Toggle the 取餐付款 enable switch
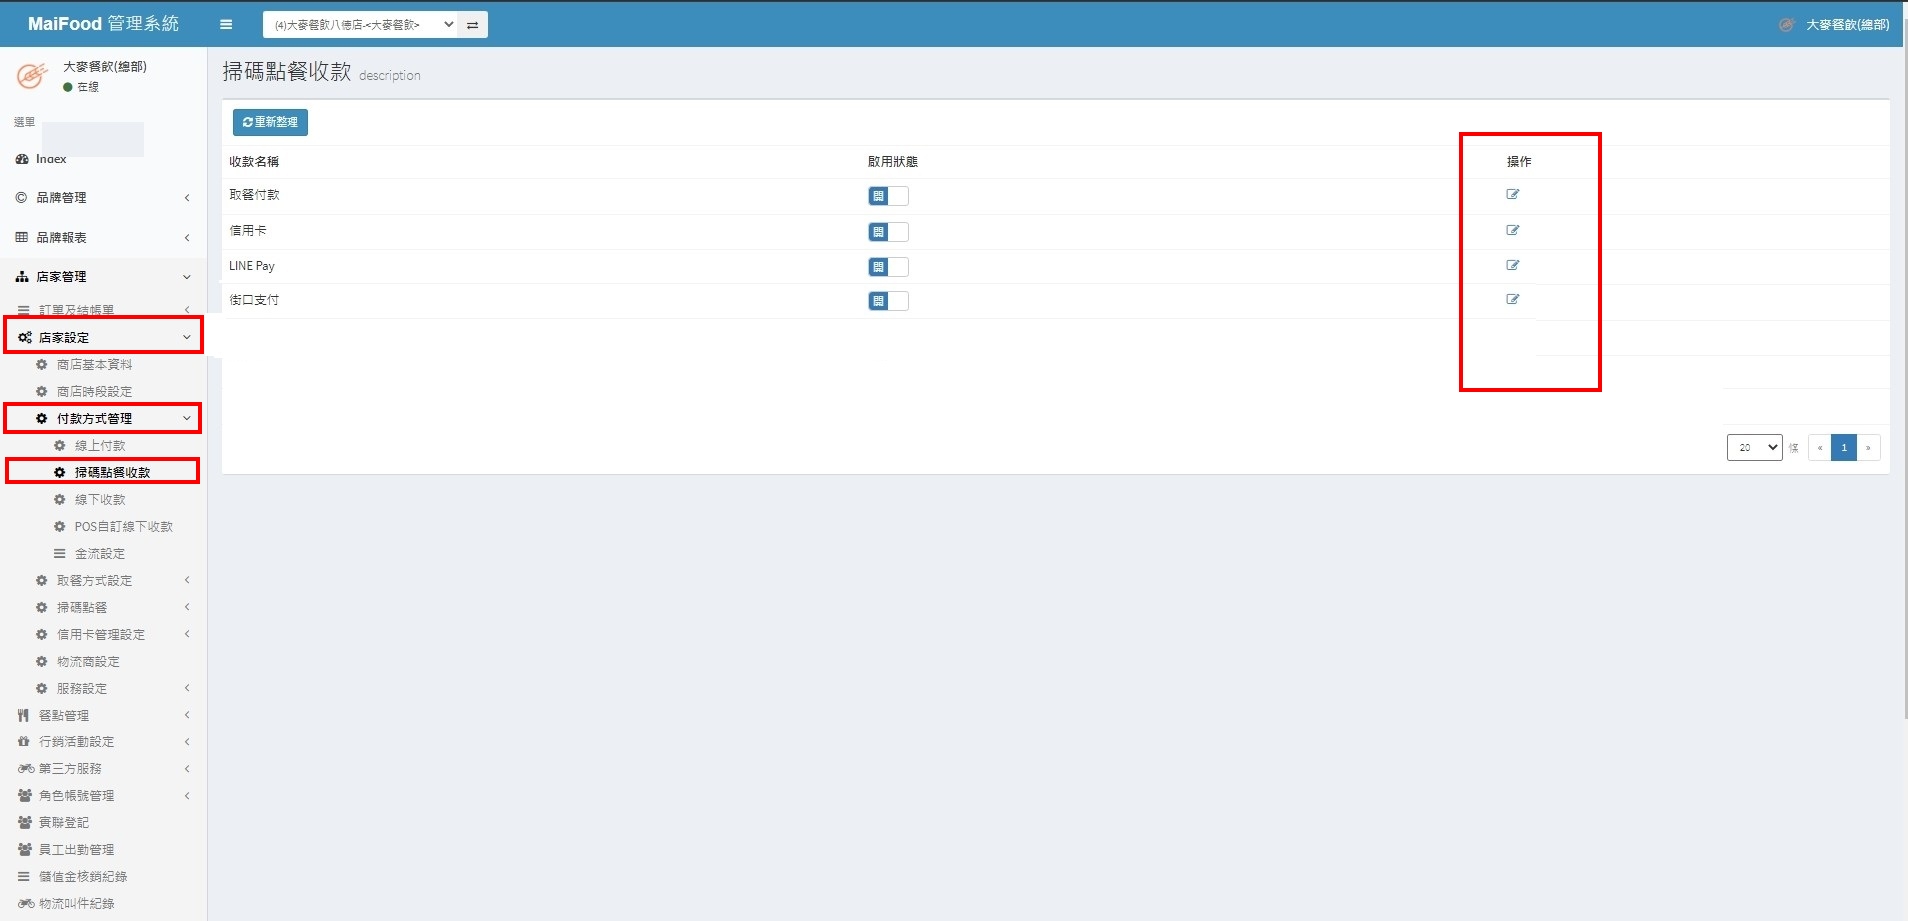 tap(888, 196)
